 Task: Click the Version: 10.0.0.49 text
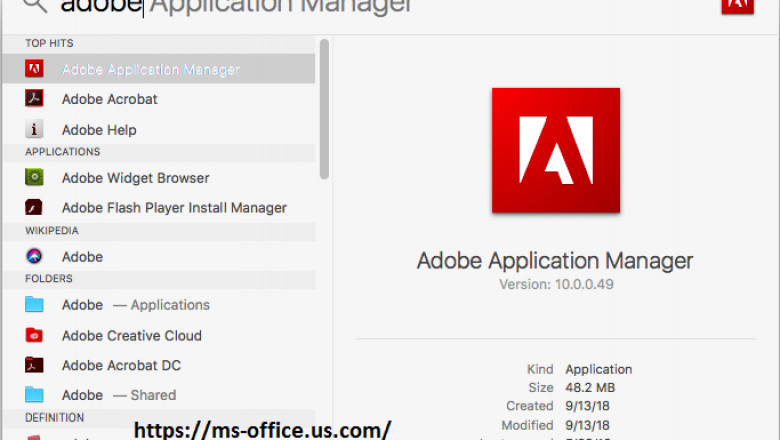click(x=556, y=284)
